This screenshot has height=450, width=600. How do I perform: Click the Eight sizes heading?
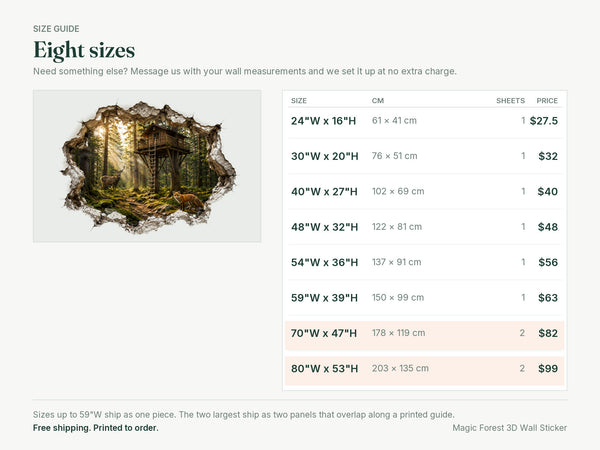pos(84,51)
